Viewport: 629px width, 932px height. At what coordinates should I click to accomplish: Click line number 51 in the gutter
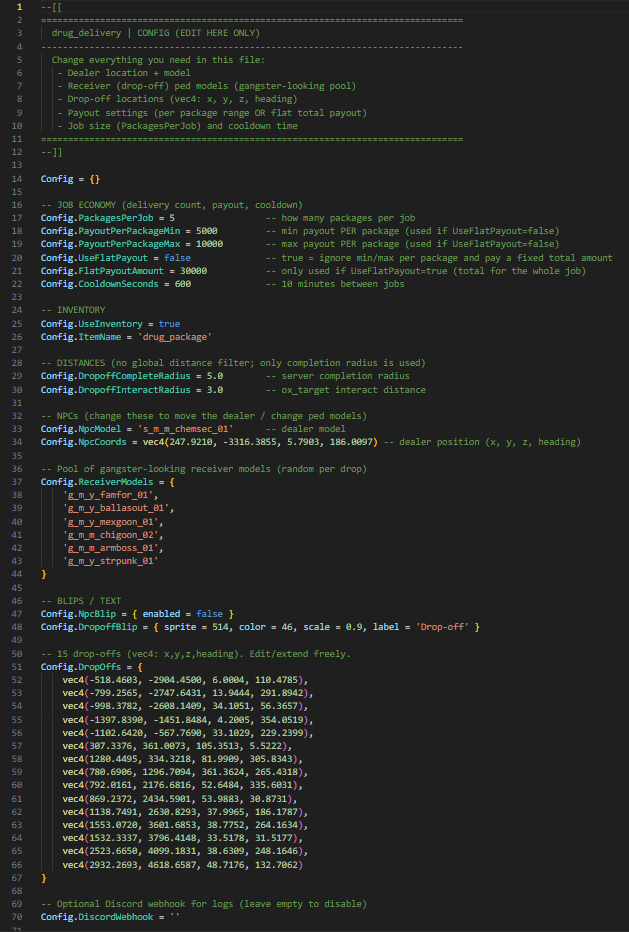click(x=17, y=667)
